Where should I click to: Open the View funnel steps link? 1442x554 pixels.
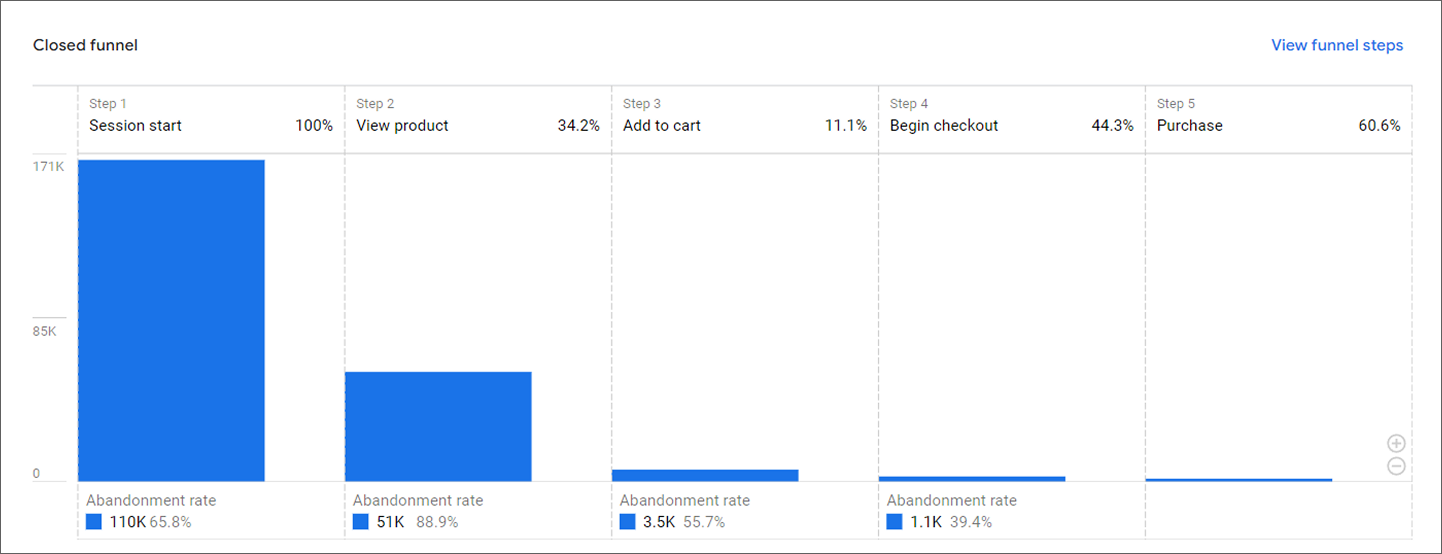tap(1337, 45)
